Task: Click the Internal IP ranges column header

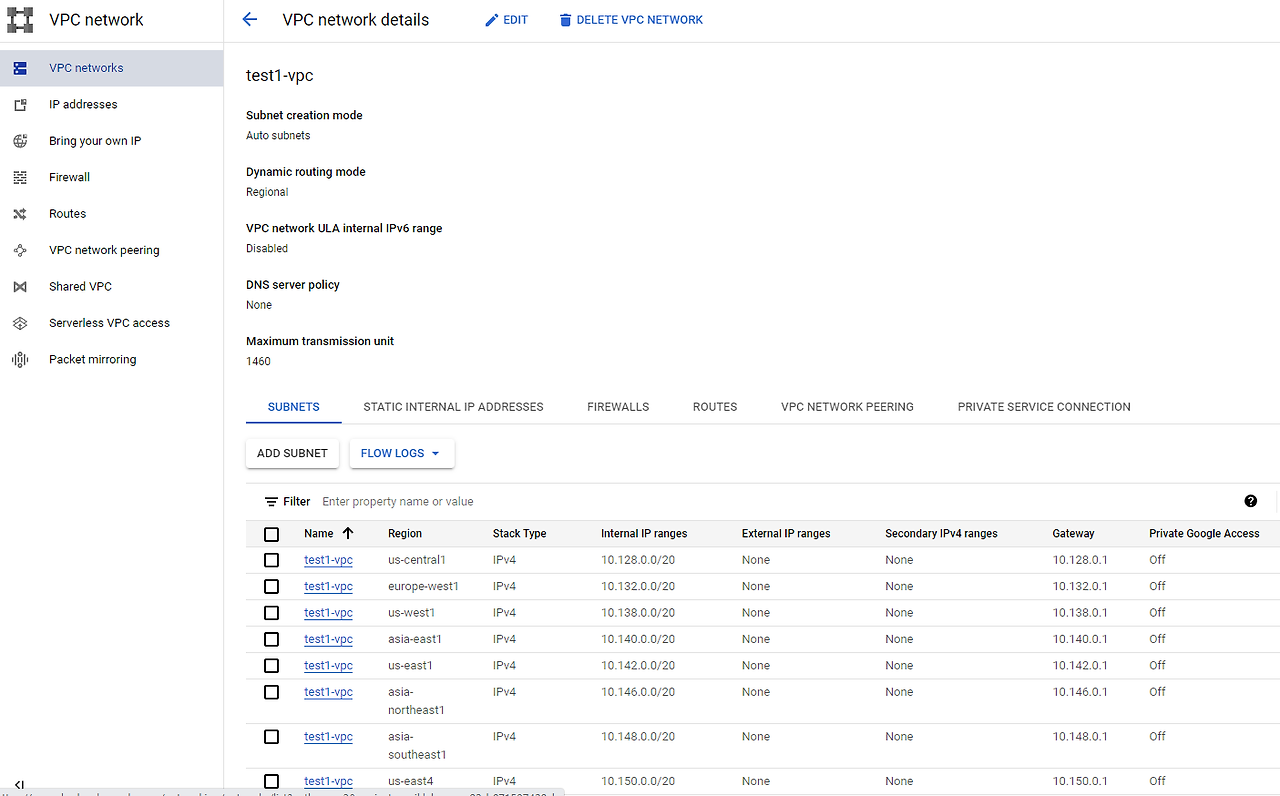Action: click(644, 534)
